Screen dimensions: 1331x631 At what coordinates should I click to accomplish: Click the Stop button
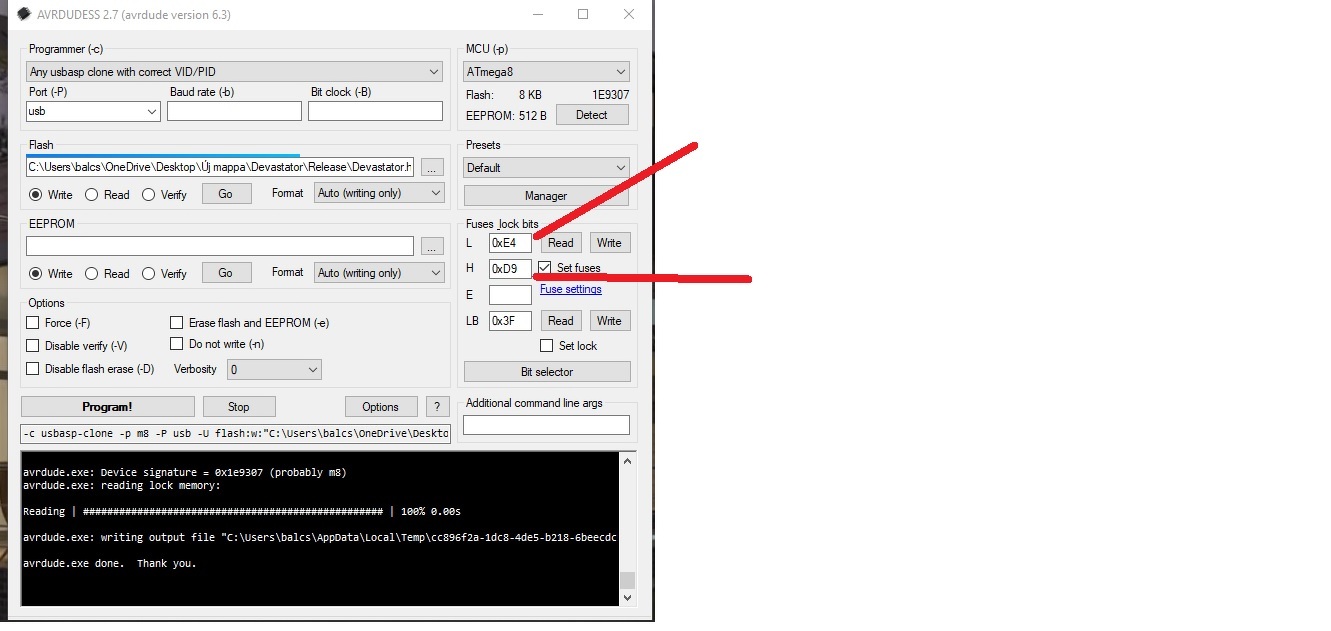239,407
